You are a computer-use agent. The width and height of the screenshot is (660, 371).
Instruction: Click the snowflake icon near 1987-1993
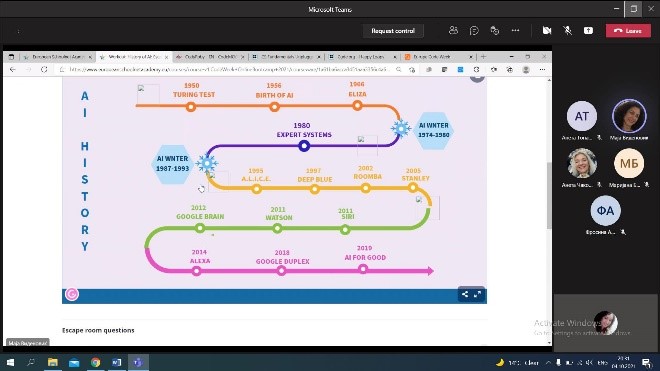(x=207, y=163)
